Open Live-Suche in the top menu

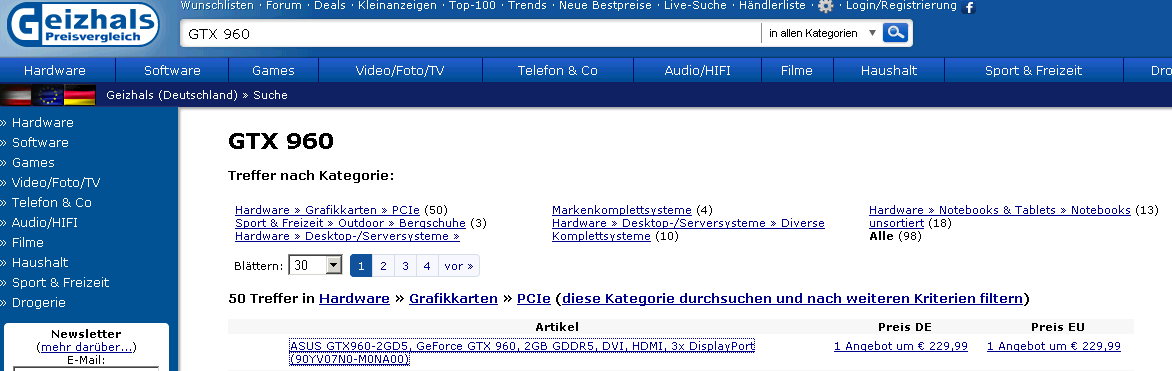tap(695, 5)
